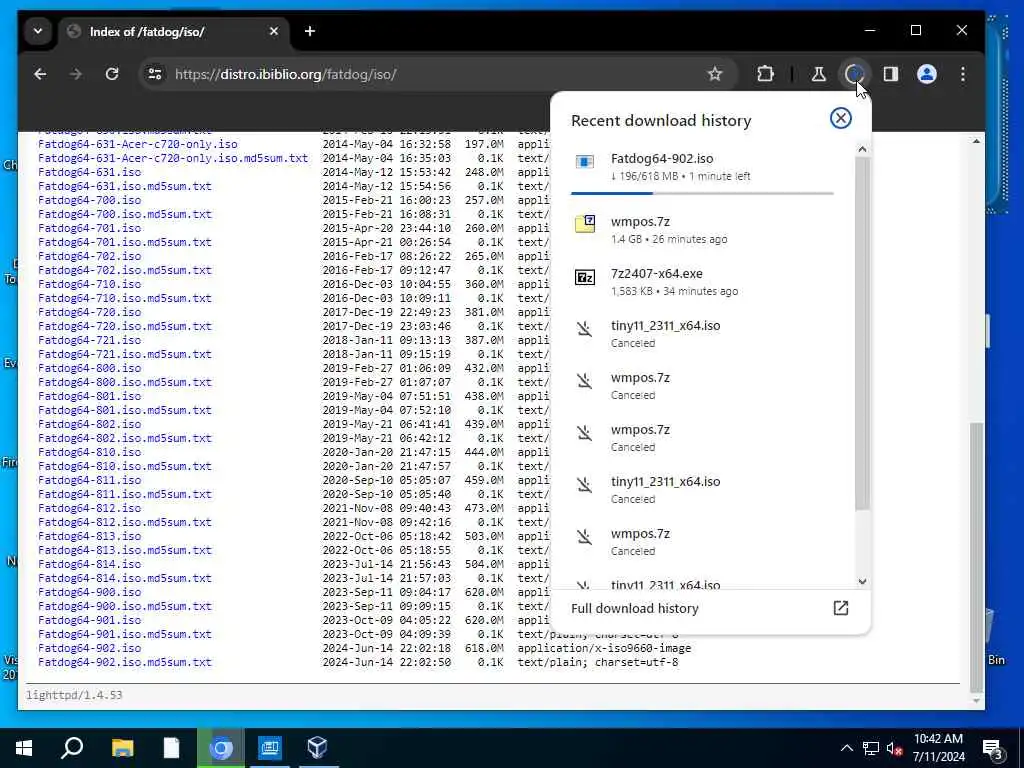Open Fatdog64-710.iso link
Viewport: 1024px width, 768px height.
click(x=89, y=284)
